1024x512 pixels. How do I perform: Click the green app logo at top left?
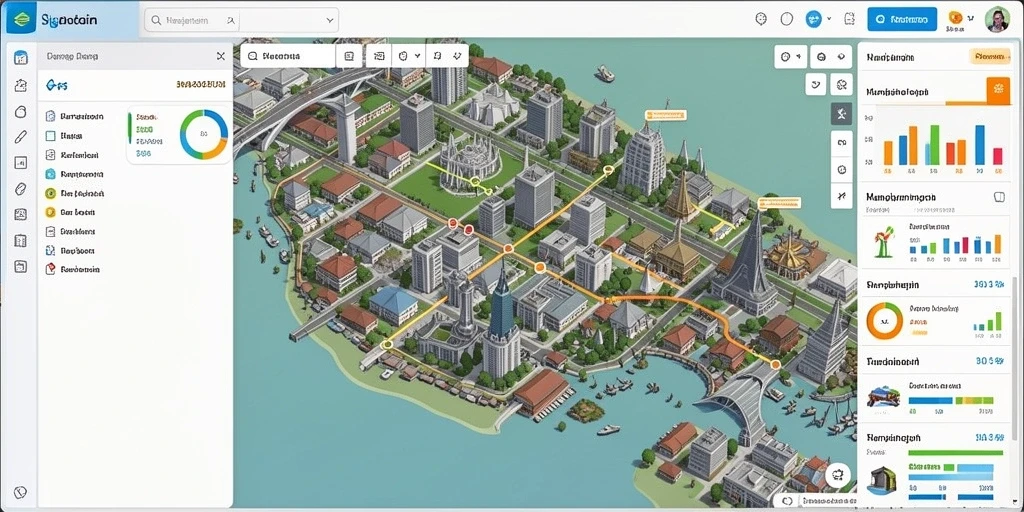(20, 20)
